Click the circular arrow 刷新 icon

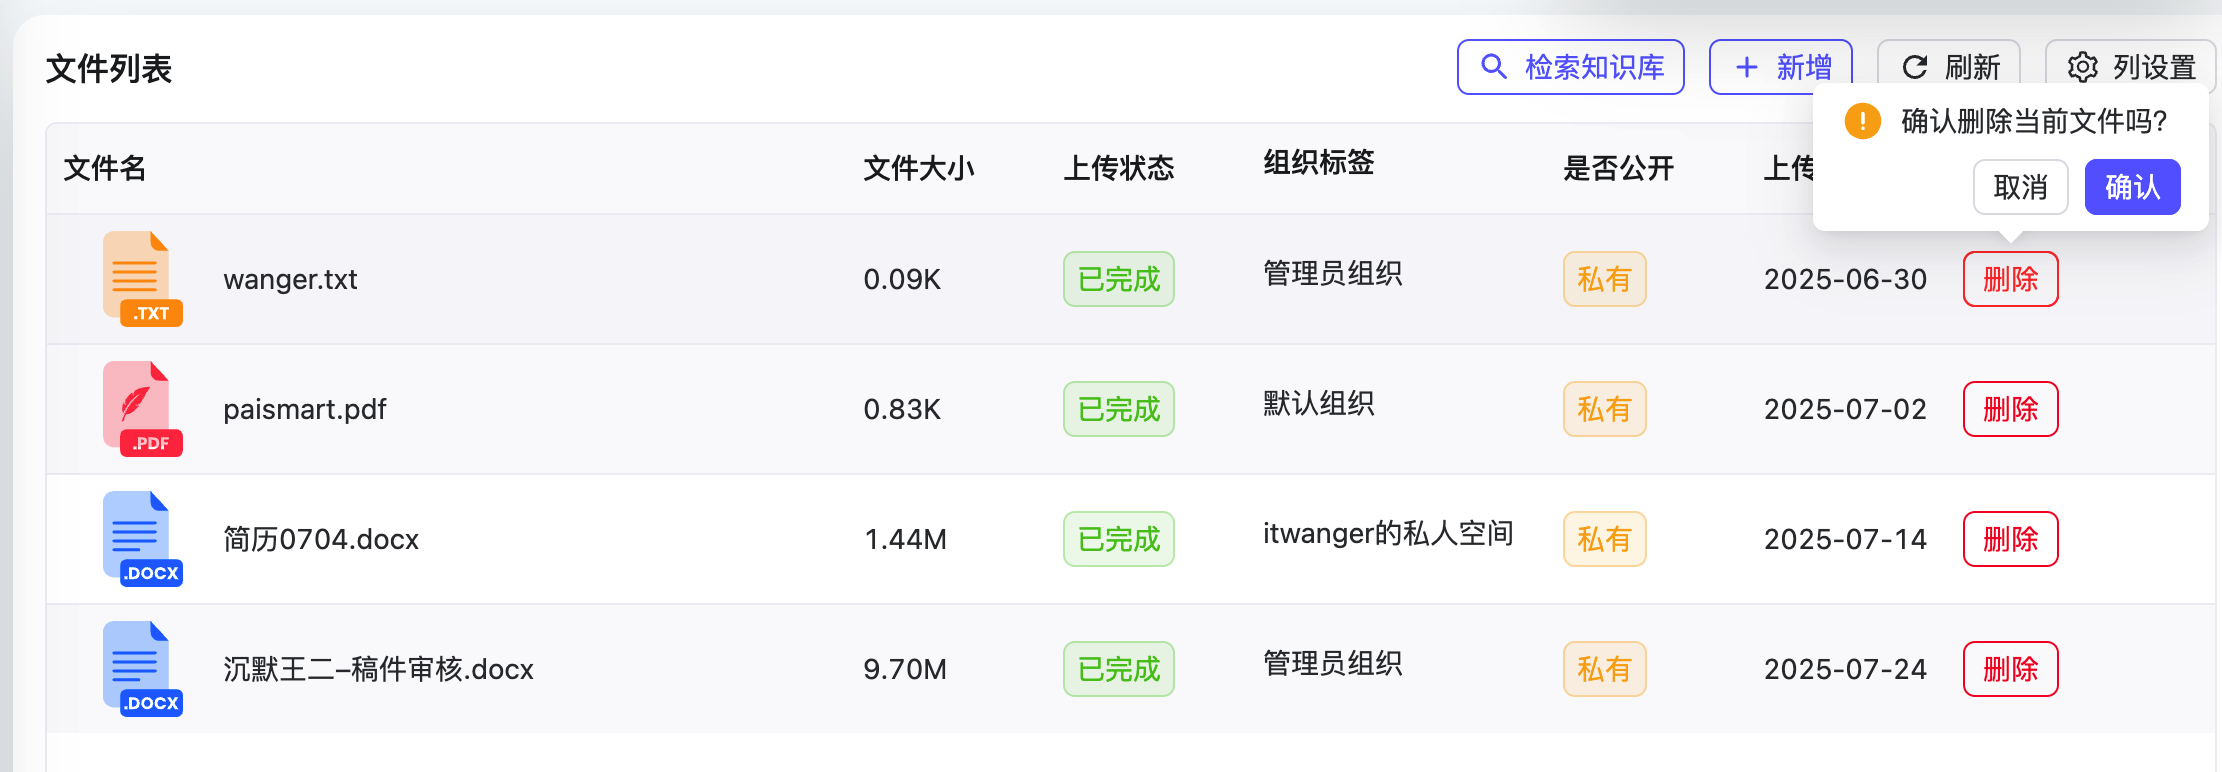click(x=1914, y=67)
